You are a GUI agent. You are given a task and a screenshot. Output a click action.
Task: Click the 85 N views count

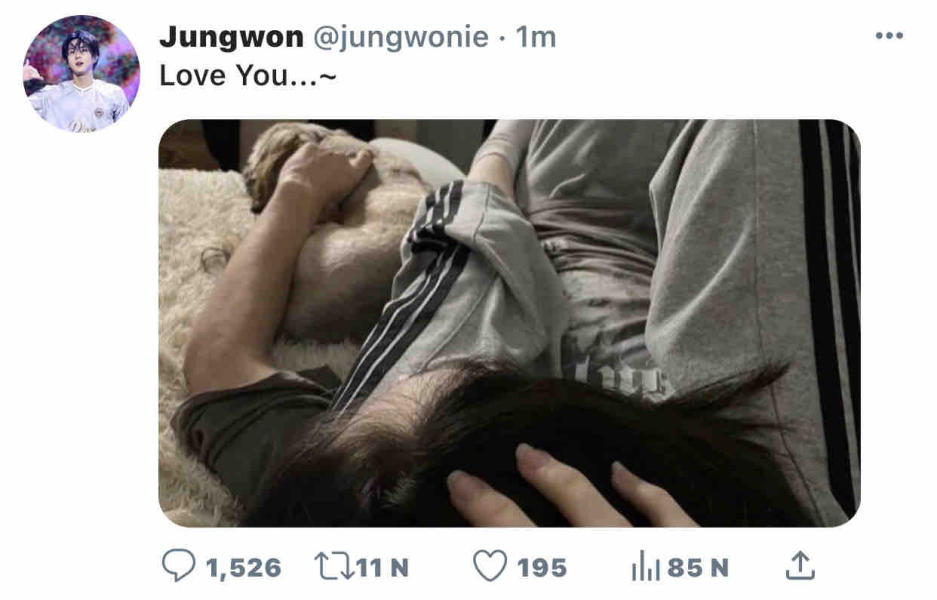click(698, 567)
